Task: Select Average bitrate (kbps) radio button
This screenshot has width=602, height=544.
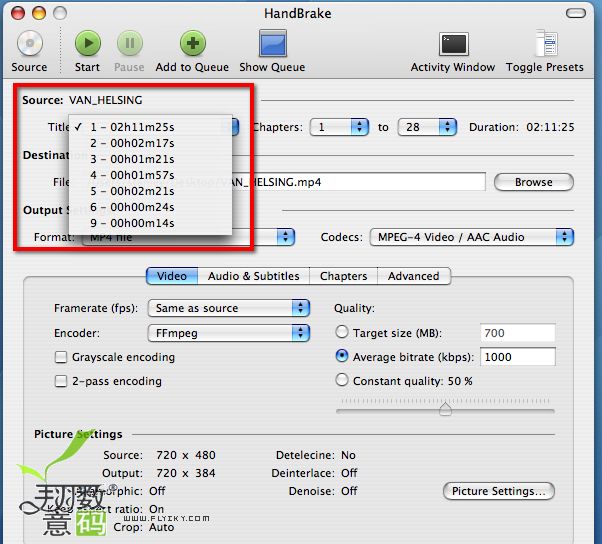Action: [x=342, y=356]
